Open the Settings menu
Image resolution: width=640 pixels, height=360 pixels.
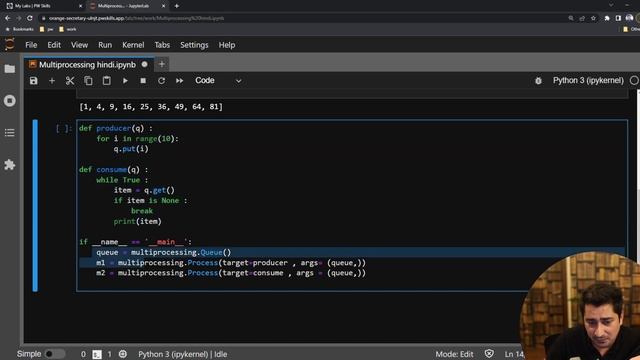194,45
